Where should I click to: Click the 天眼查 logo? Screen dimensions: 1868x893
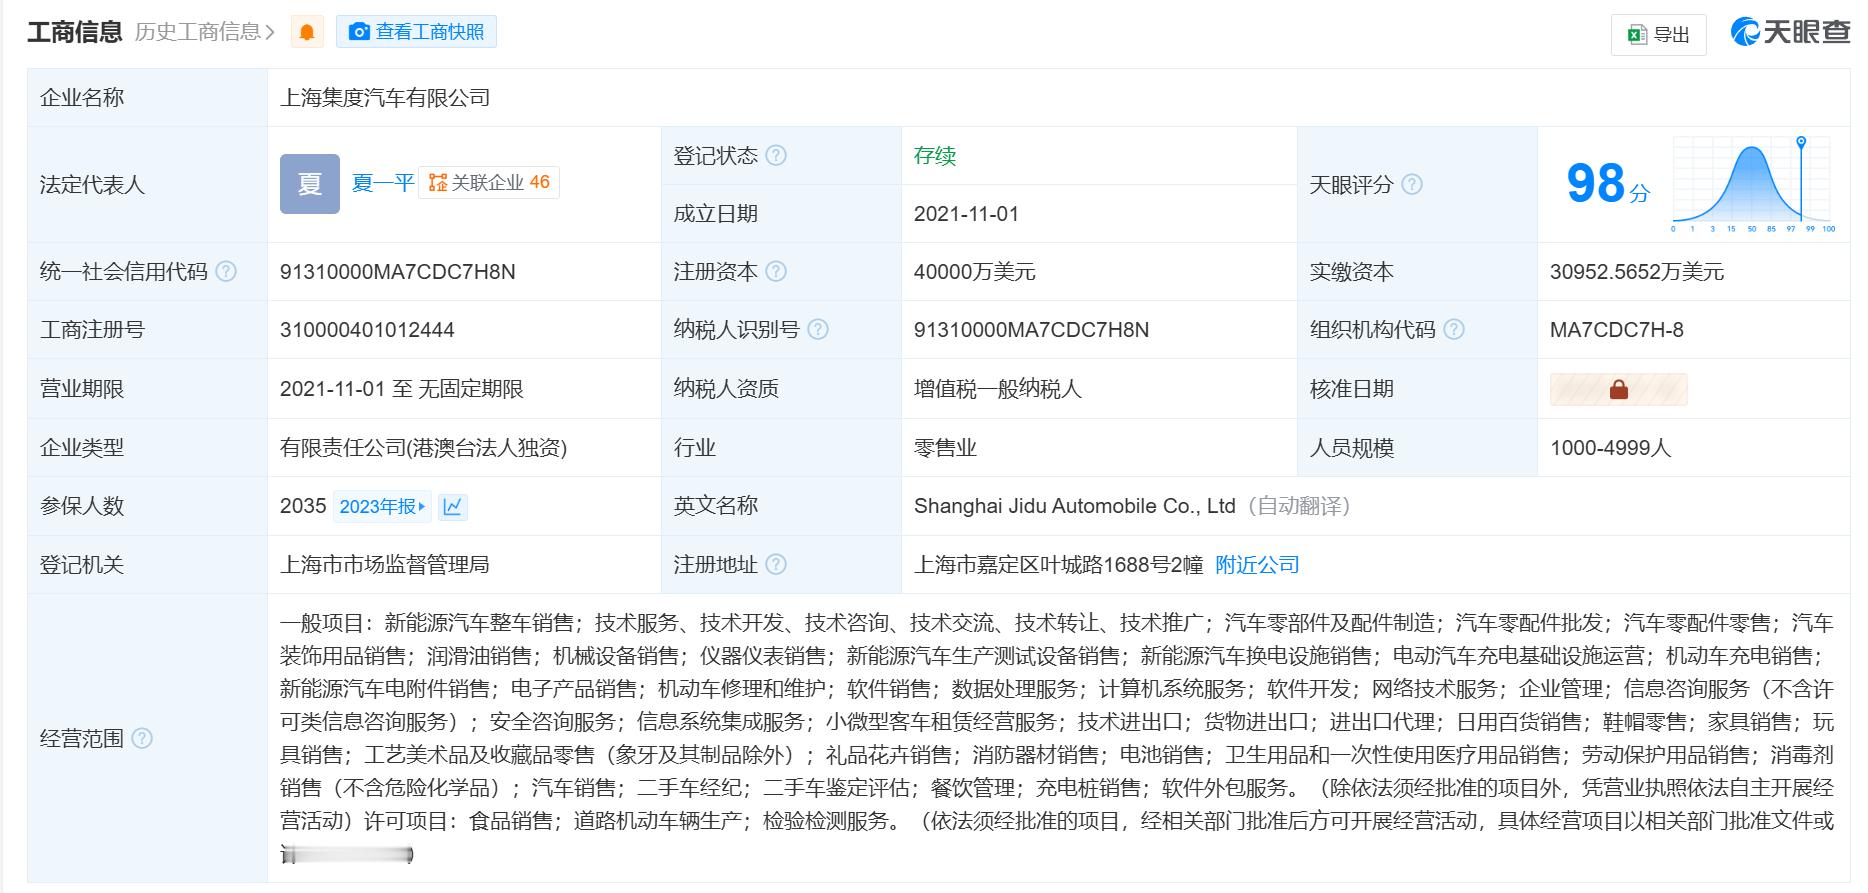pos(1790,32)
